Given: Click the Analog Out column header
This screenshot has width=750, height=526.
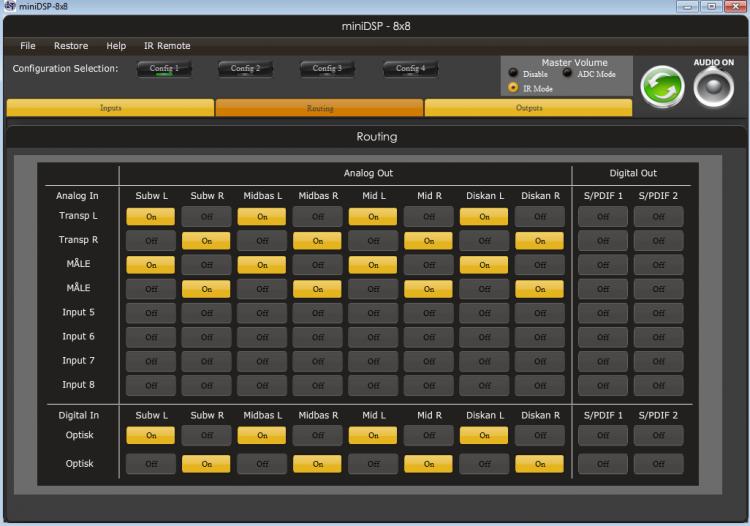Looking at the screenshot, I should pos(368,173).
